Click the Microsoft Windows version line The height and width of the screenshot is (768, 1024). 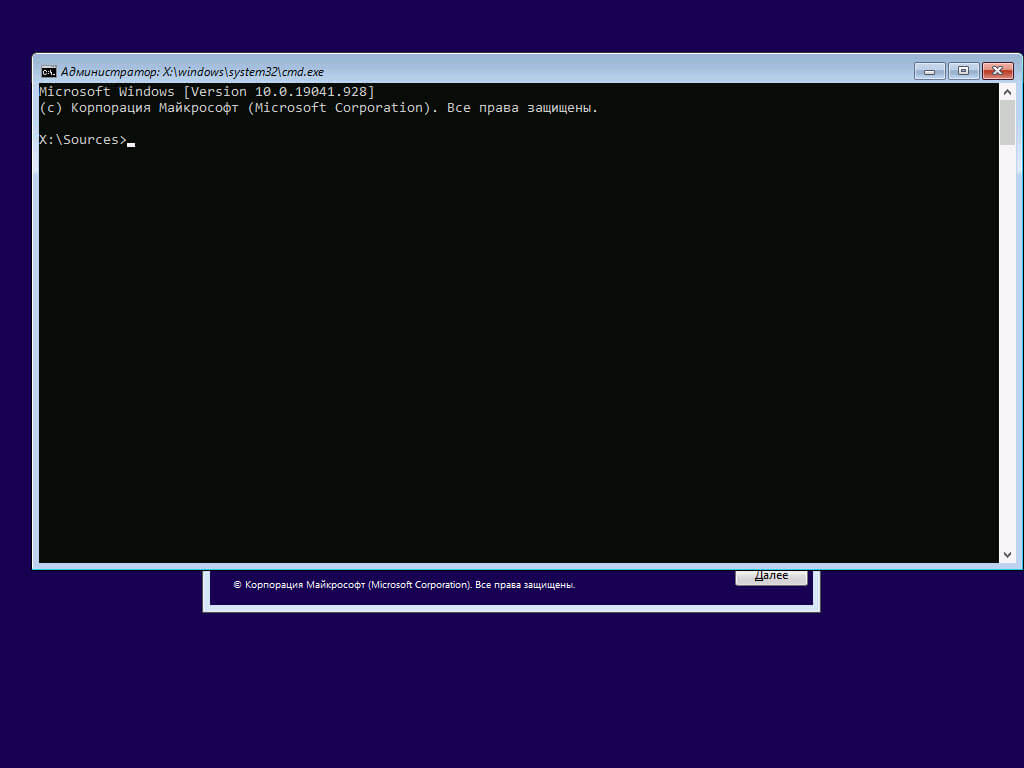coord(207,91)
